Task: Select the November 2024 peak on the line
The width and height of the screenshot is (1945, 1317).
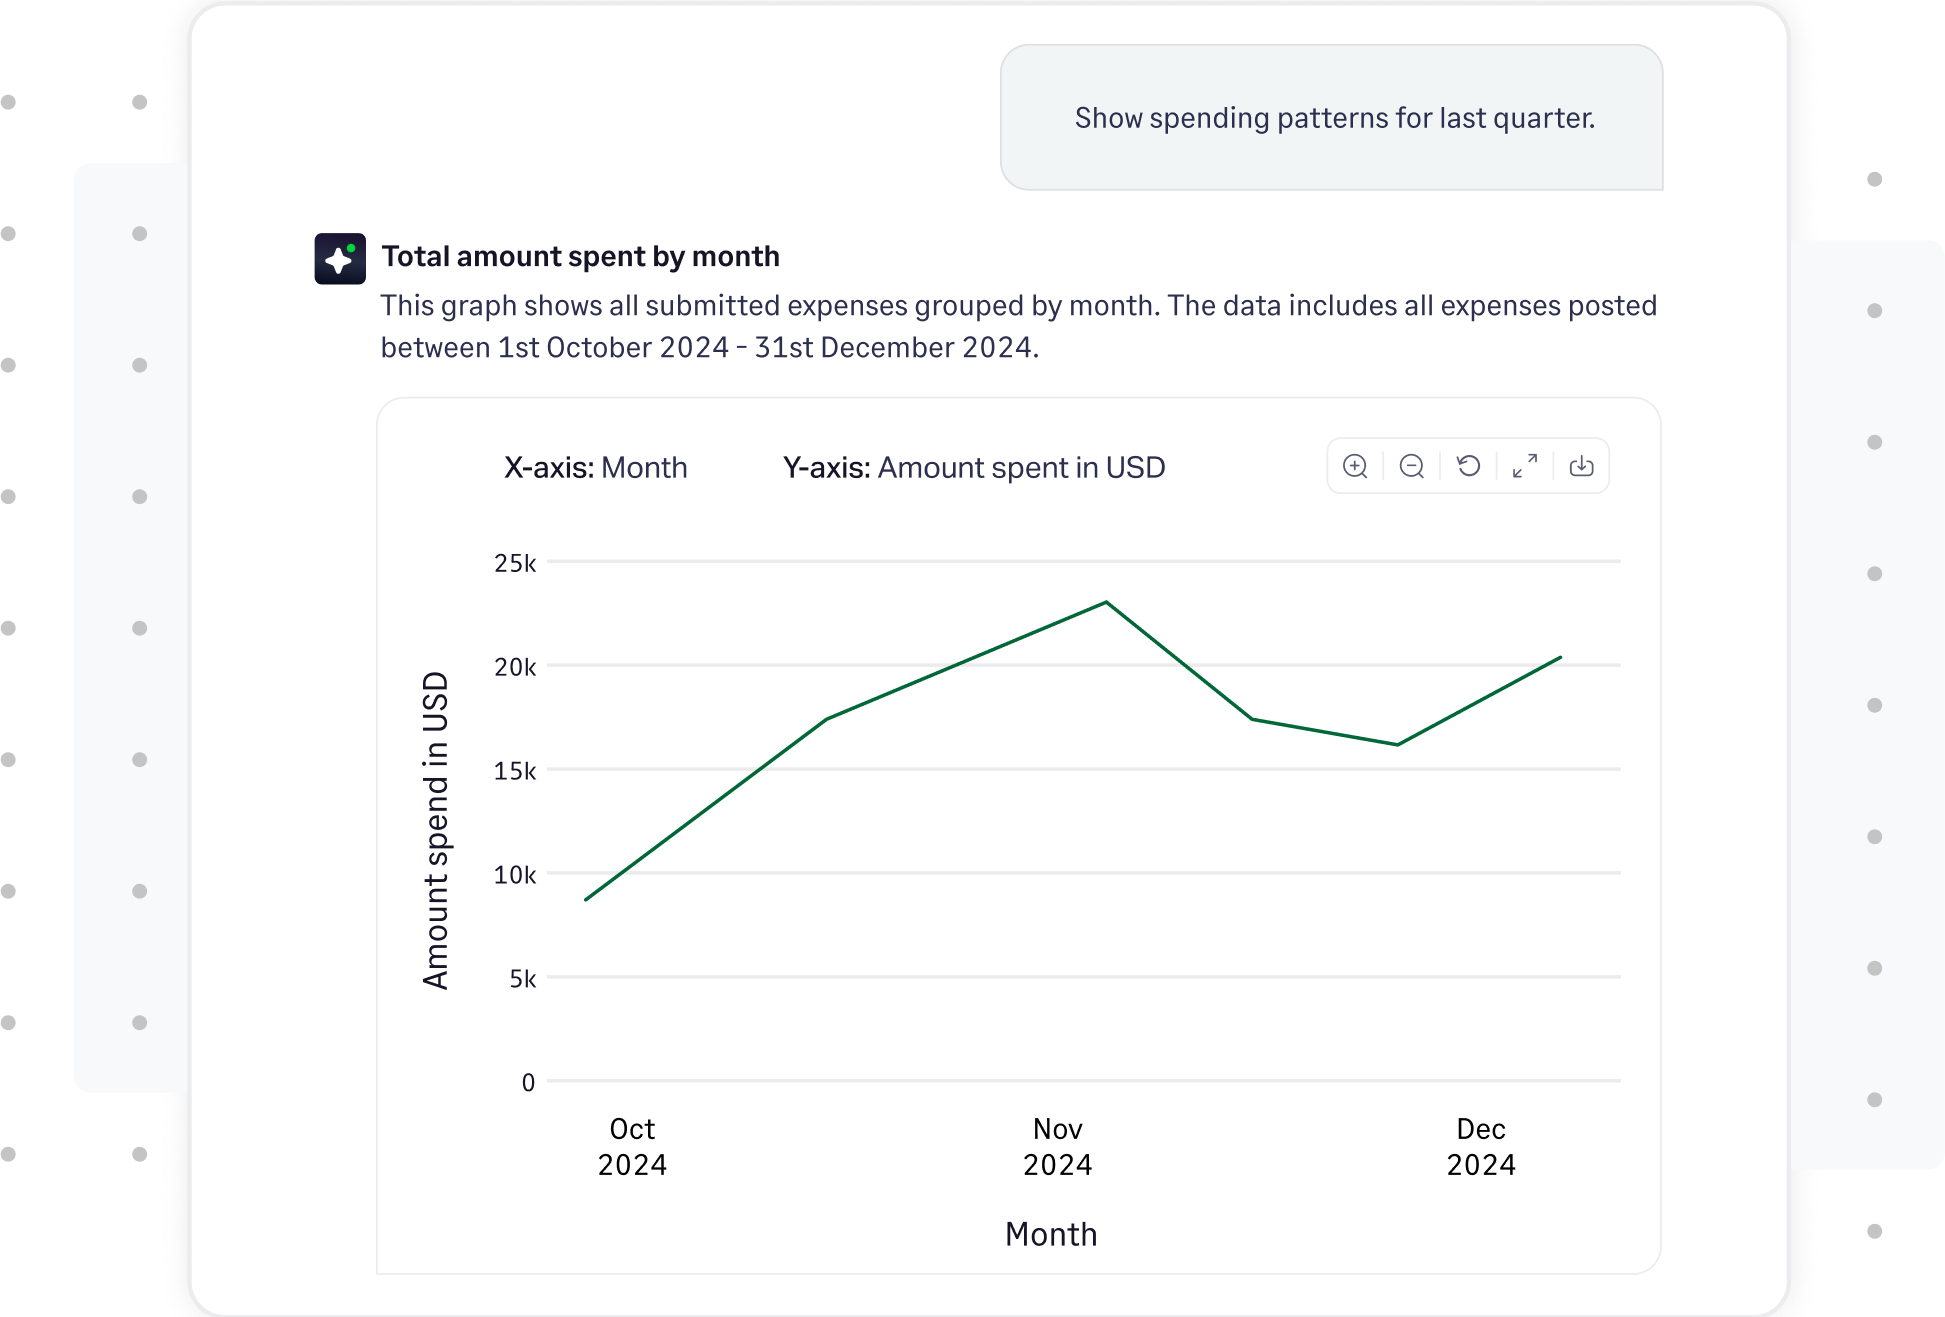Action: (x=1104, y=601)
